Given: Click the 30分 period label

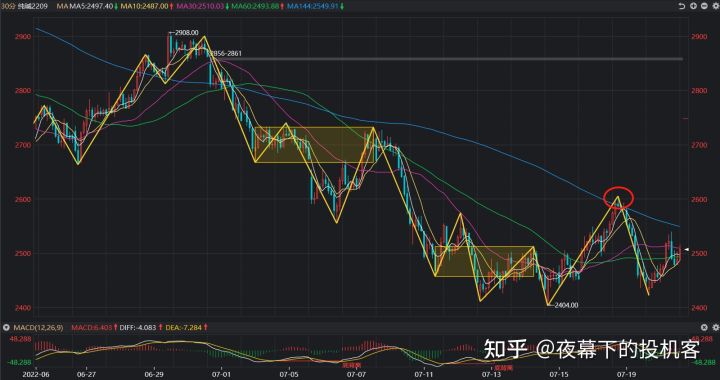Looking at the screenshot, I should click(x=8, y=6).
